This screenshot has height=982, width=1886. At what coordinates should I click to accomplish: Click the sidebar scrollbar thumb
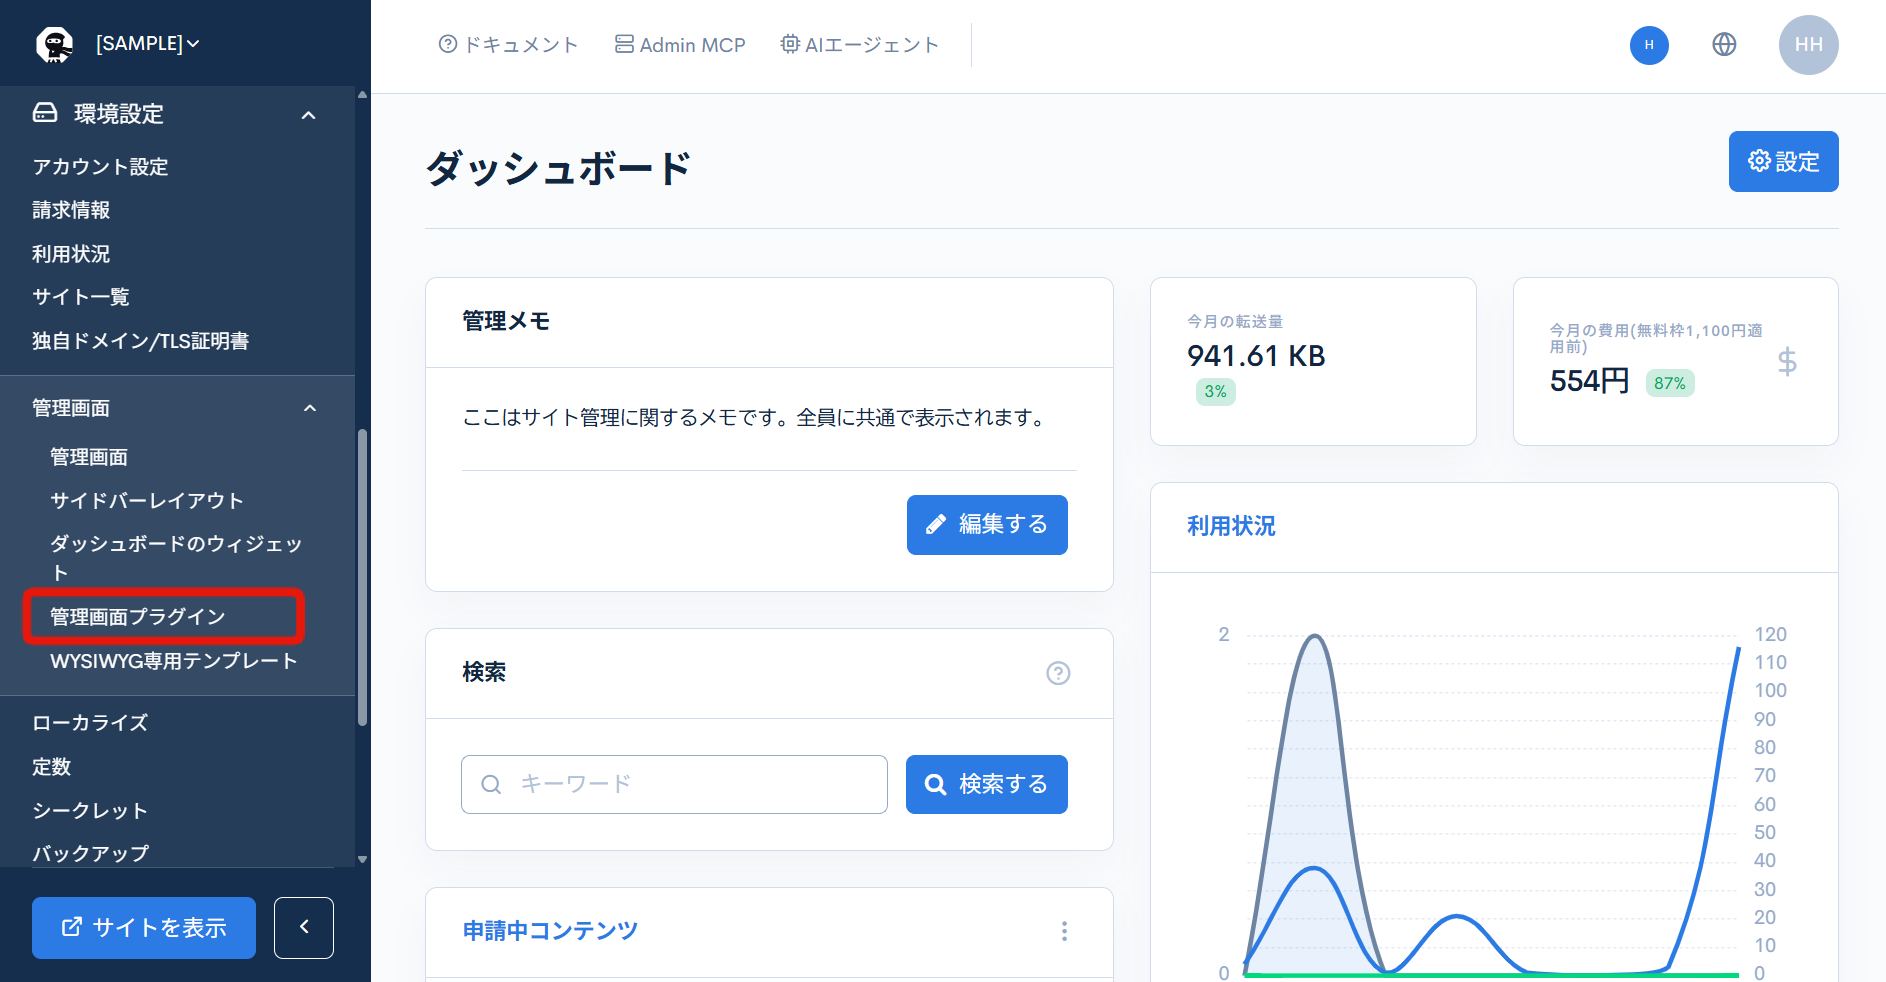coord(362,577)
